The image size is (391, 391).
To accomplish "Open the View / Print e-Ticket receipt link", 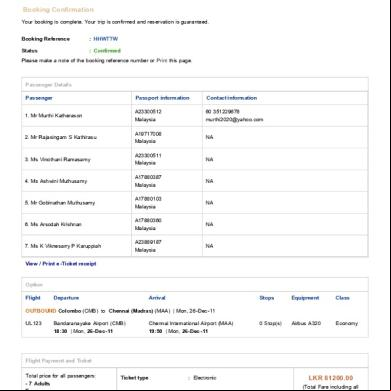I will point(61,264).
